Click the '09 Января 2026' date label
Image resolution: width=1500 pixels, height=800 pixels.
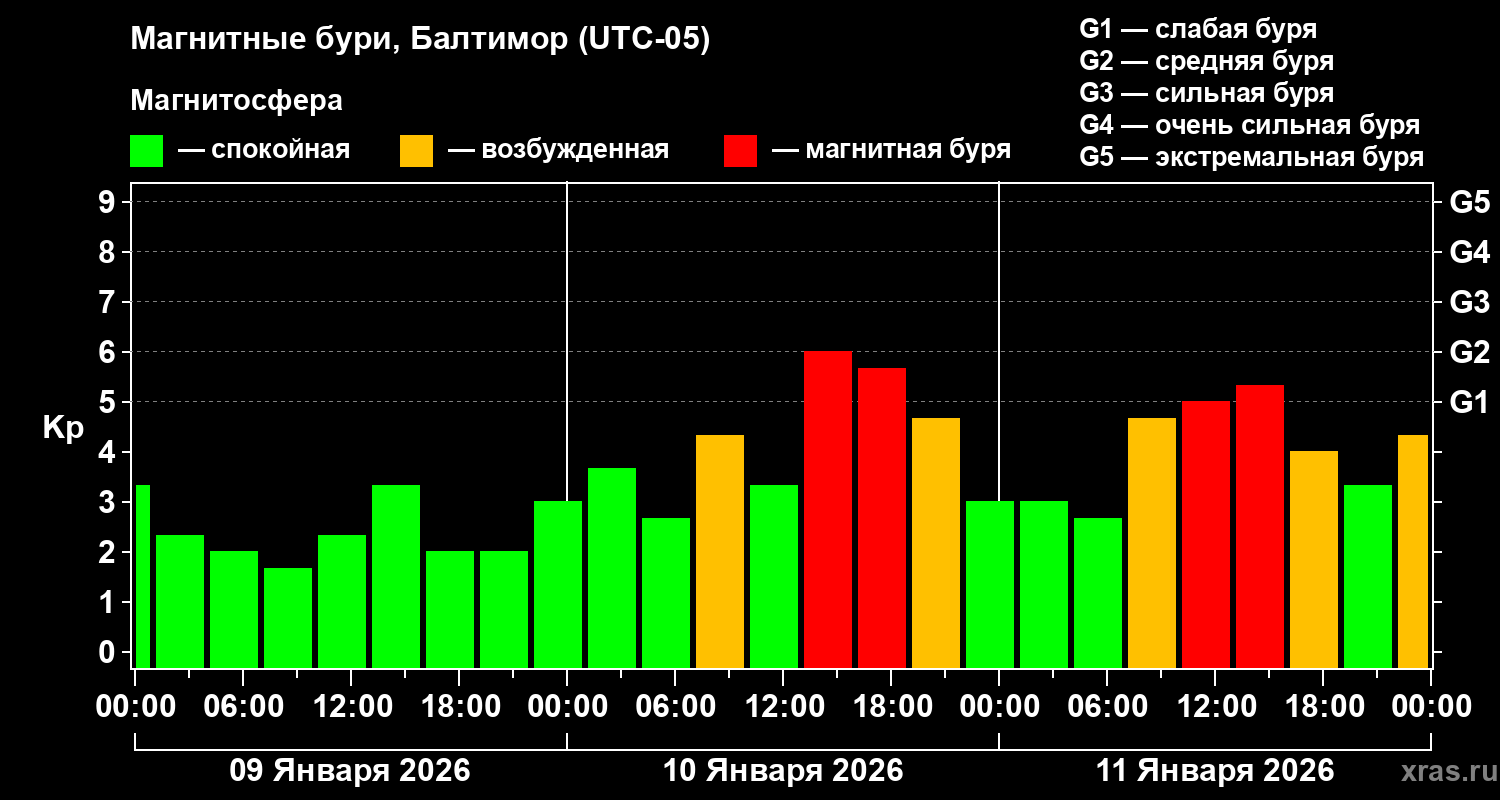coord(350,771)
